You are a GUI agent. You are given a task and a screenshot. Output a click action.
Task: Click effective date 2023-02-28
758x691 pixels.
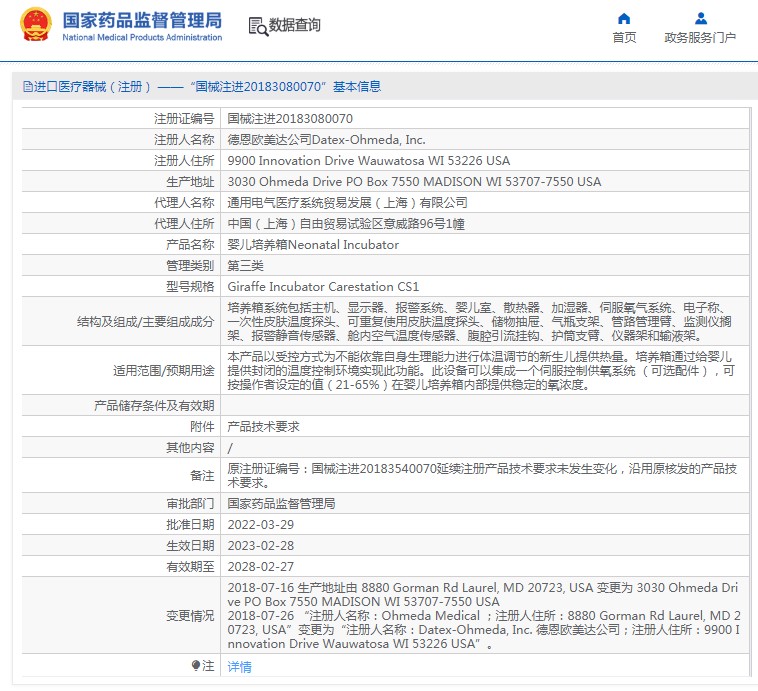coord(261,545)
